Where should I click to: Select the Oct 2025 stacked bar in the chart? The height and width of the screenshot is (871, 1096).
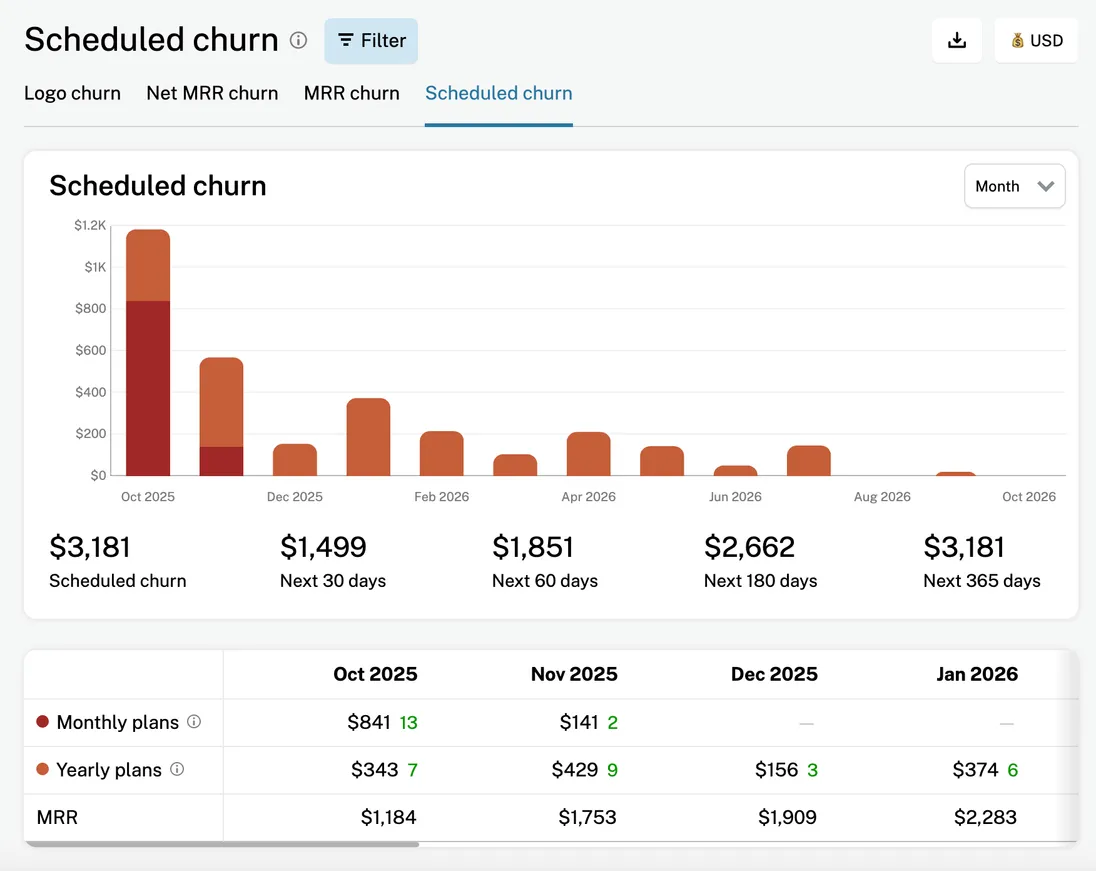(147, 350)
